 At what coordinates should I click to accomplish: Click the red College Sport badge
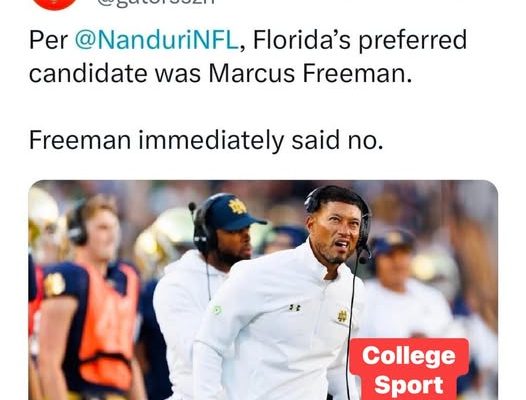(409, 369)
